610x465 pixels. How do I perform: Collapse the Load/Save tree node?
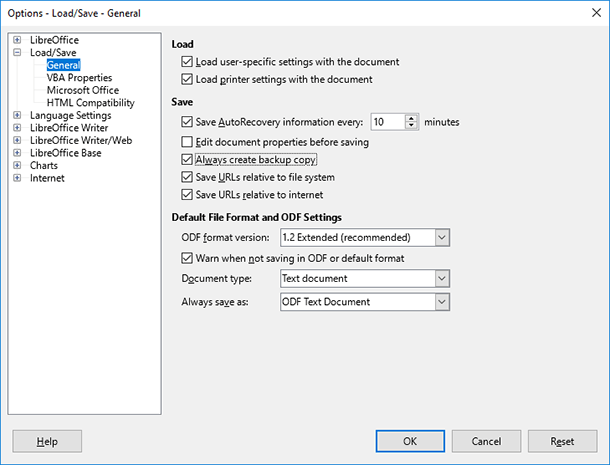point(17,52)
